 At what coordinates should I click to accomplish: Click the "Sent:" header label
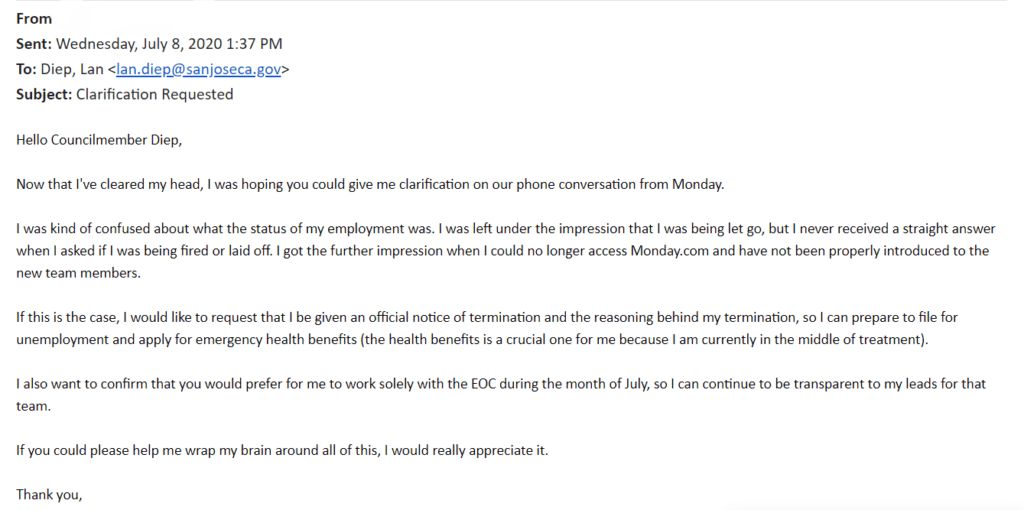click(x=35, y=44)
